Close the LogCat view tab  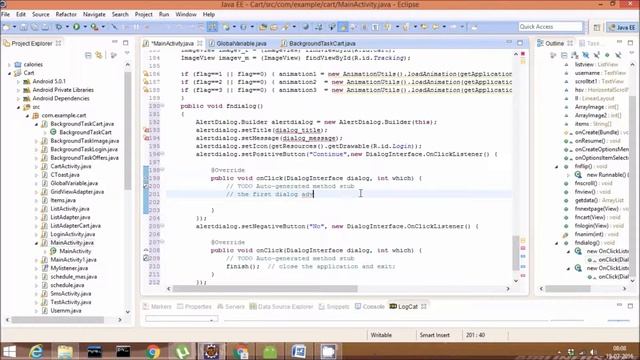(x=424, y=306)
